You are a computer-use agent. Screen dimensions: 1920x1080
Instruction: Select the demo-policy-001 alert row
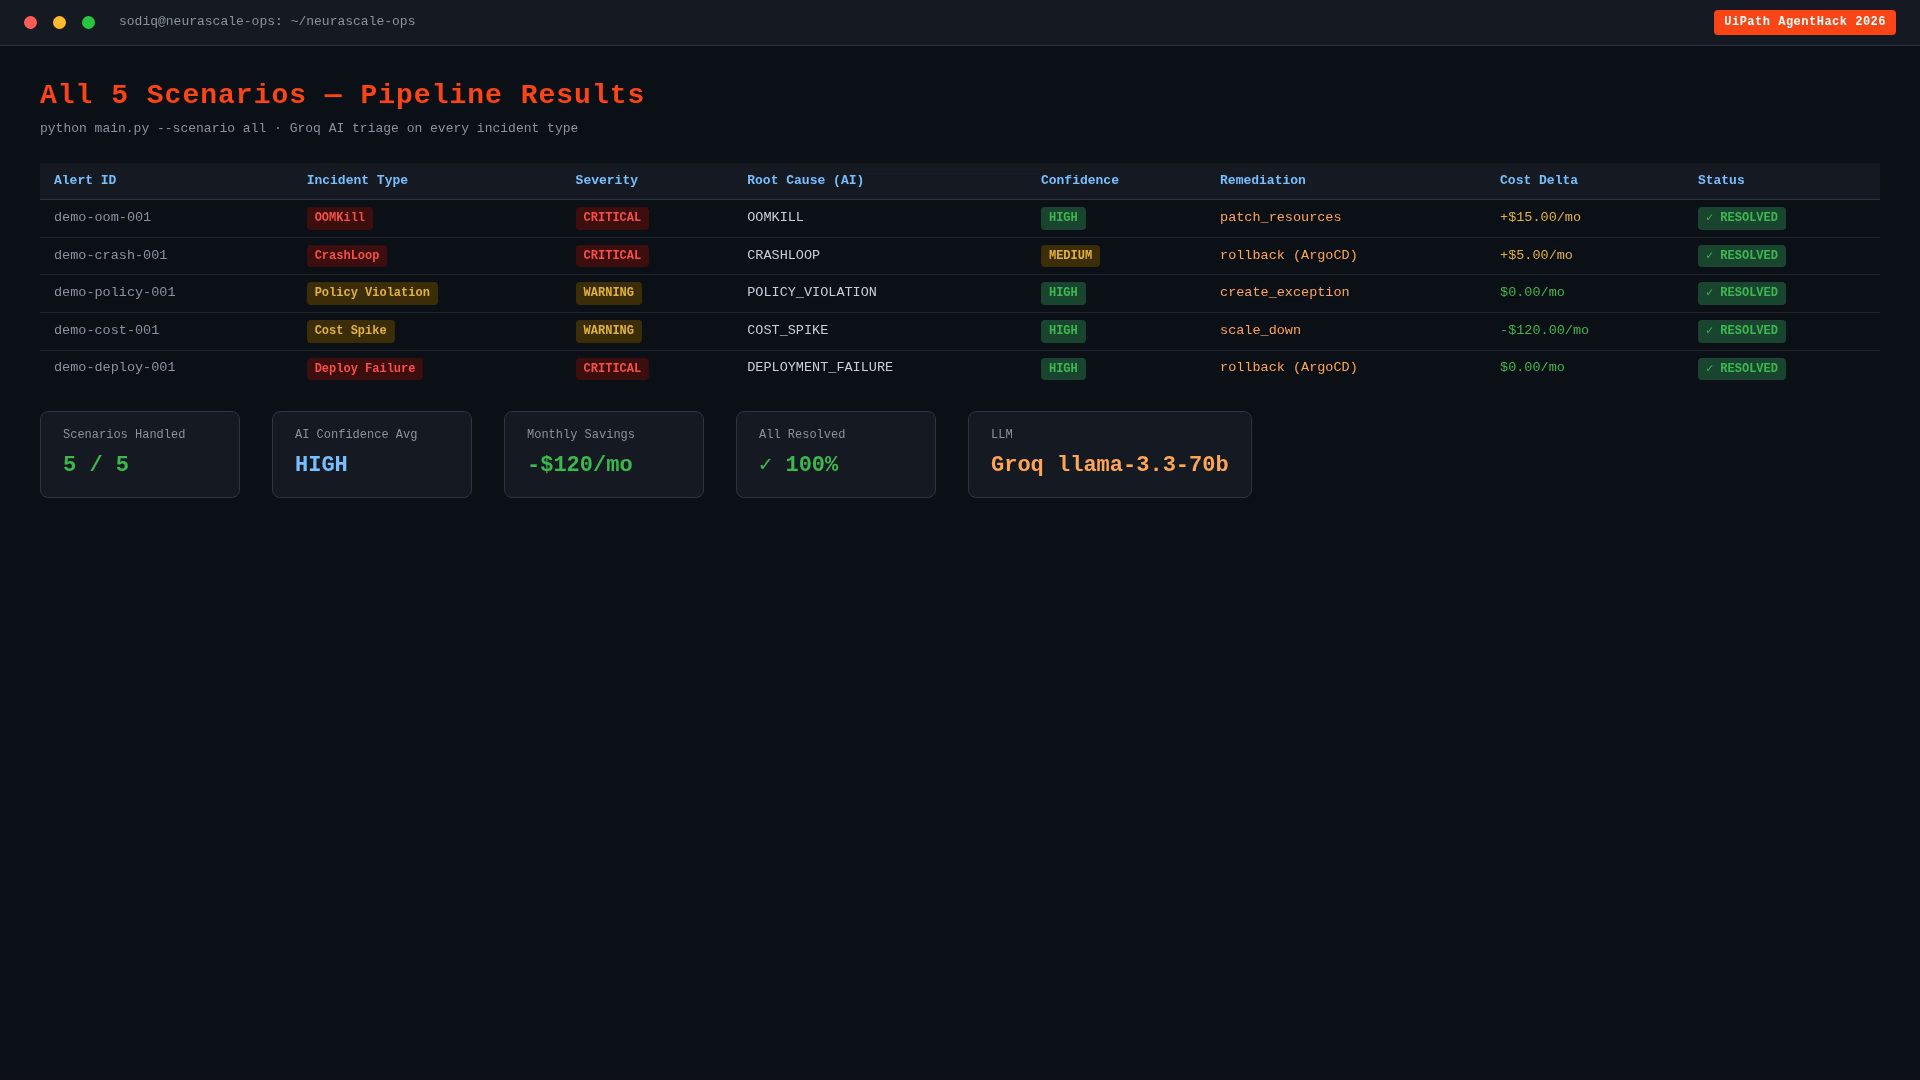(x=960, y=293)
